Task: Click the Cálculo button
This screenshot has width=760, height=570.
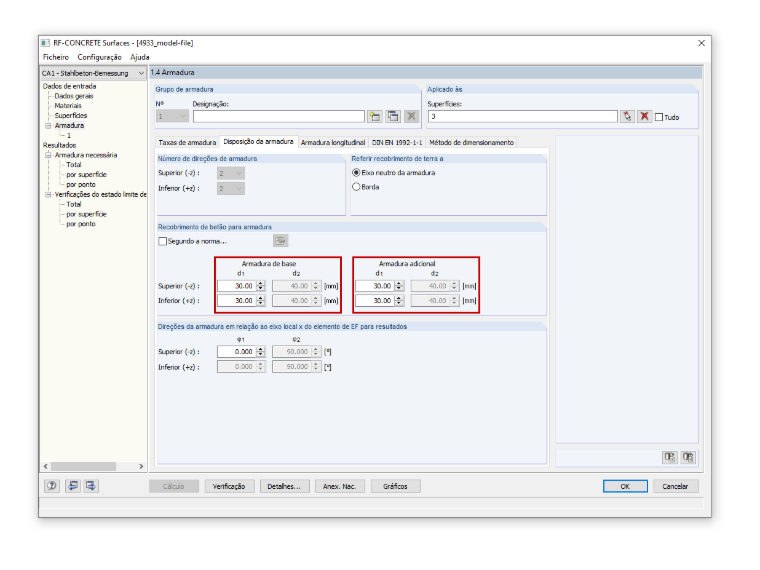Action: (x=174, y=486)
